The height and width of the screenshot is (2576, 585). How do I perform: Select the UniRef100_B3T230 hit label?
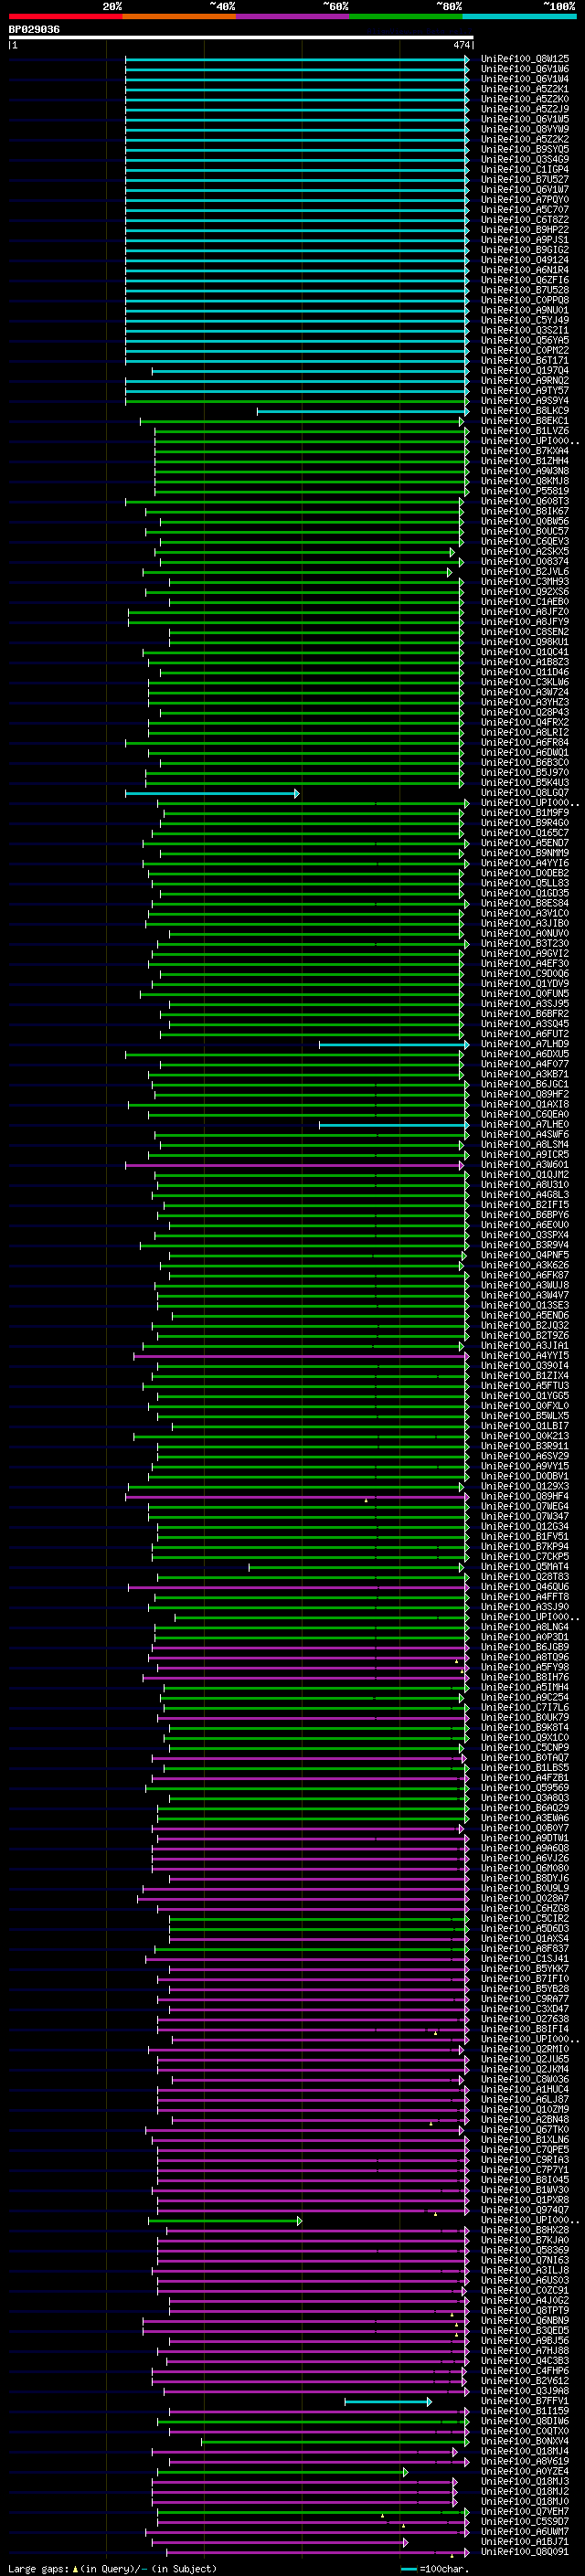tap(525, 943)
